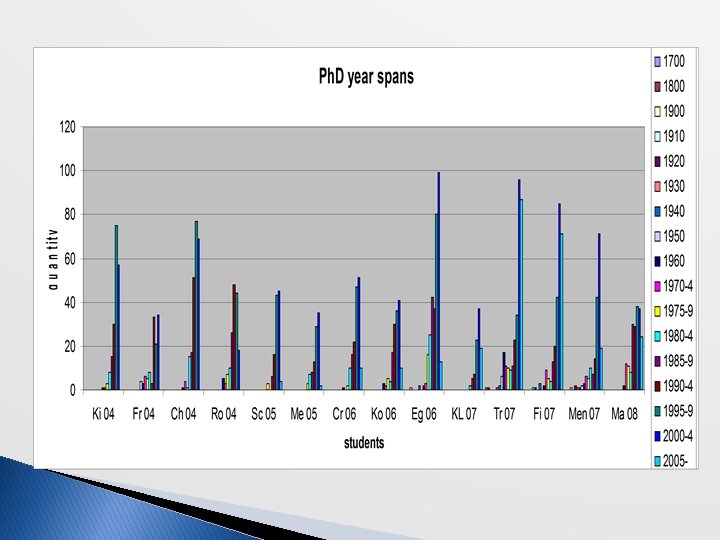Viewport: 720px width, 540px height.
Task: Click the 'Me 05' axis label
Action: click(304, 414)
